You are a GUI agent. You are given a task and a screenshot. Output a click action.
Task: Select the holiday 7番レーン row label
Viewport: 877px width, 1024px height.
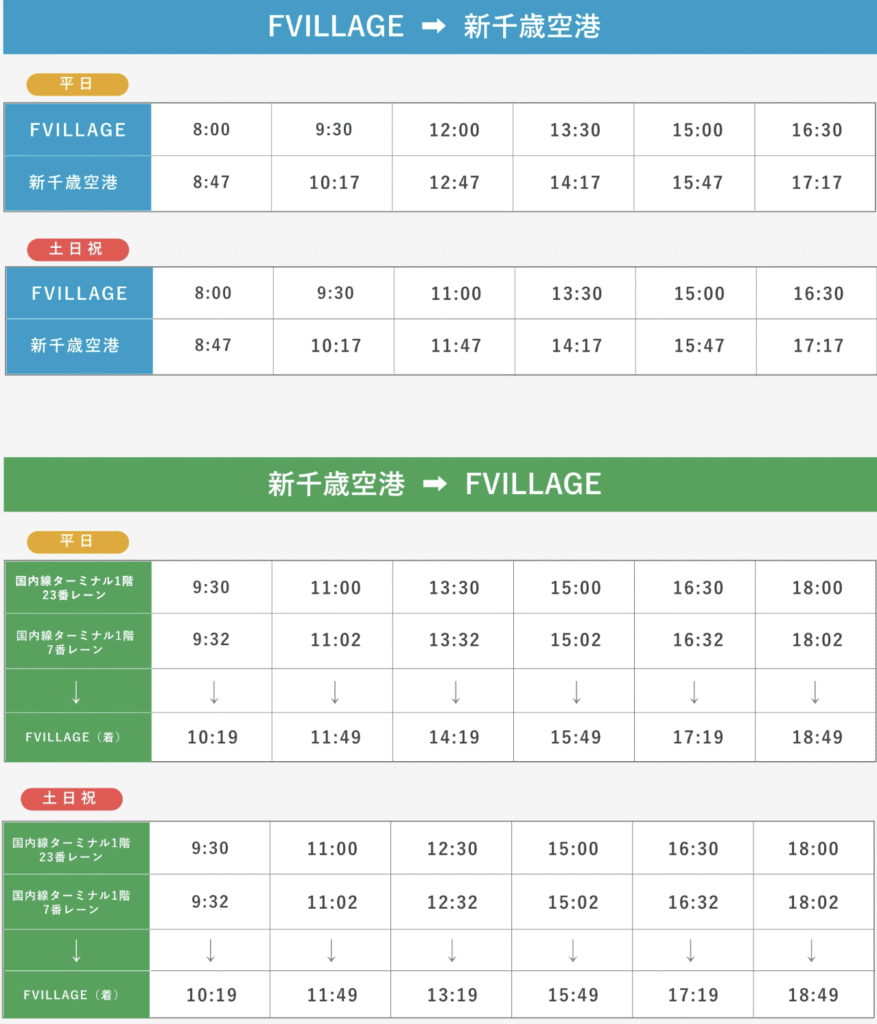tap(71, 903)
